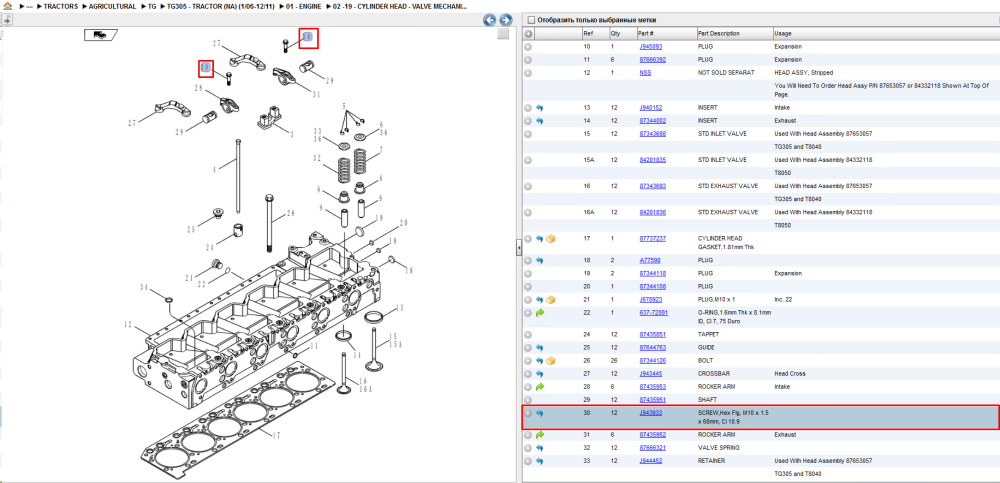This screenshot has height=483, width=1000.
Task: Click 'NOT SOLD SEPARAT' description text
Action: pyautogui.click(x=726, y=73)
